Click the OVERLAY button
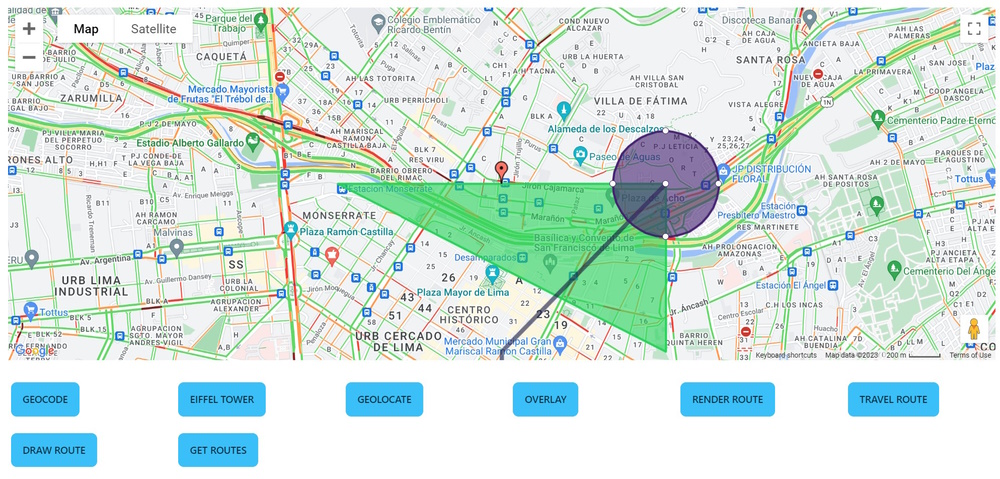The image size is (1000, 479). 545,399
